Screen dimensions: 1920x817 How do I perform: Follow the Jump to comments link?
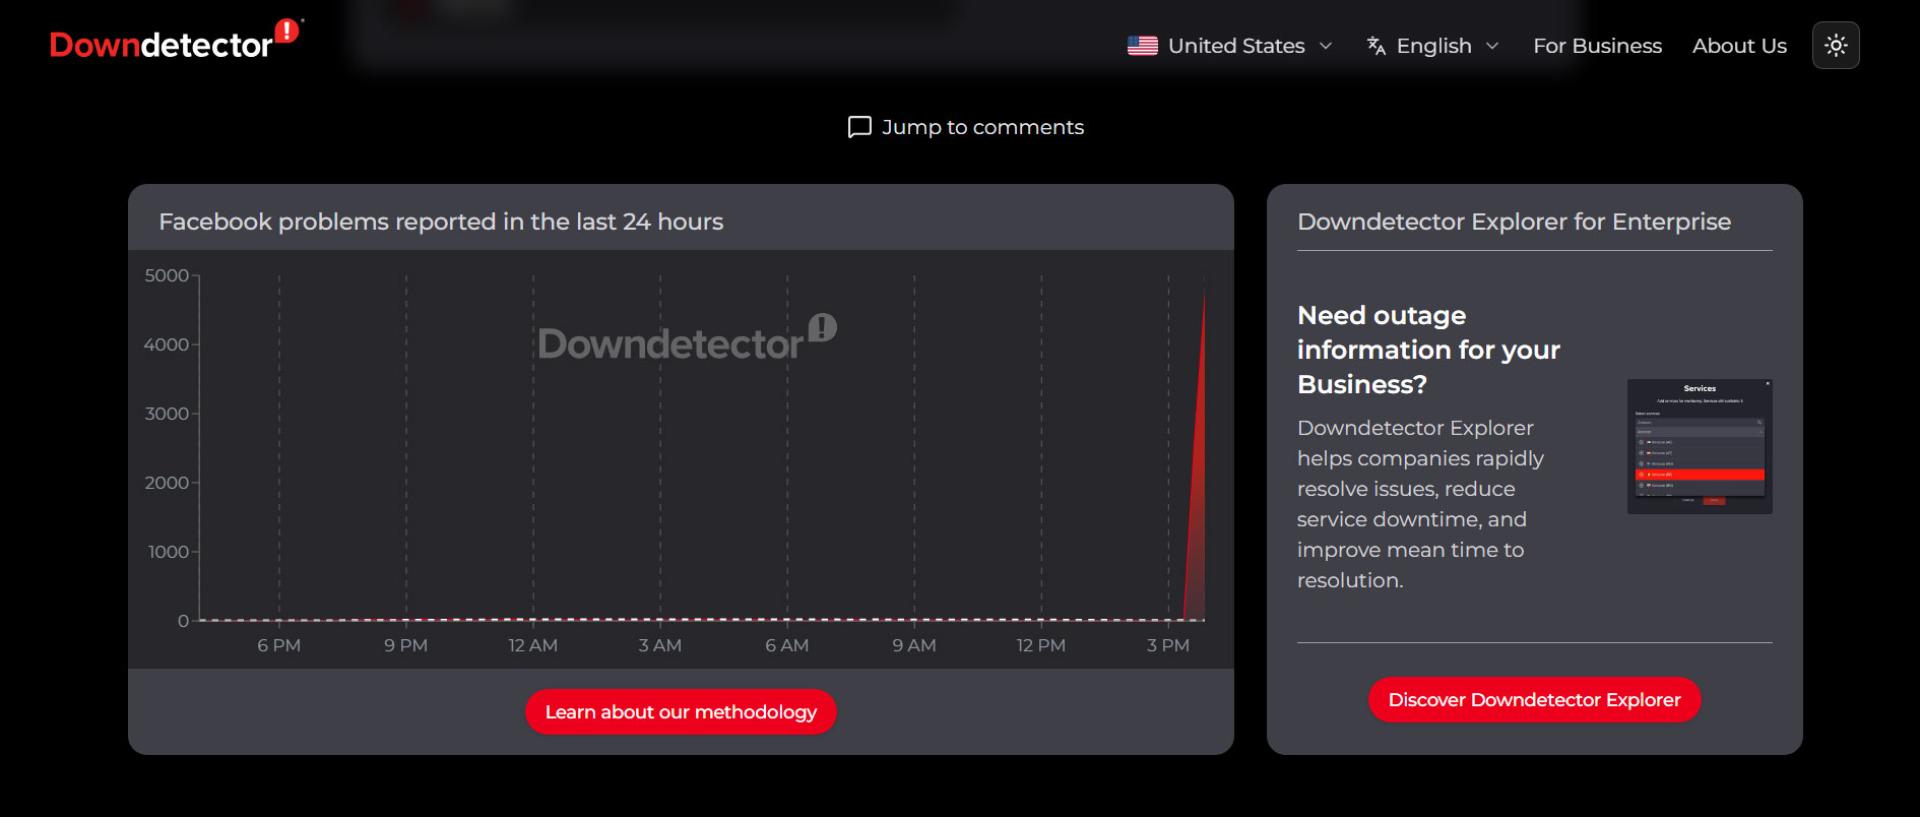[966, 128]
